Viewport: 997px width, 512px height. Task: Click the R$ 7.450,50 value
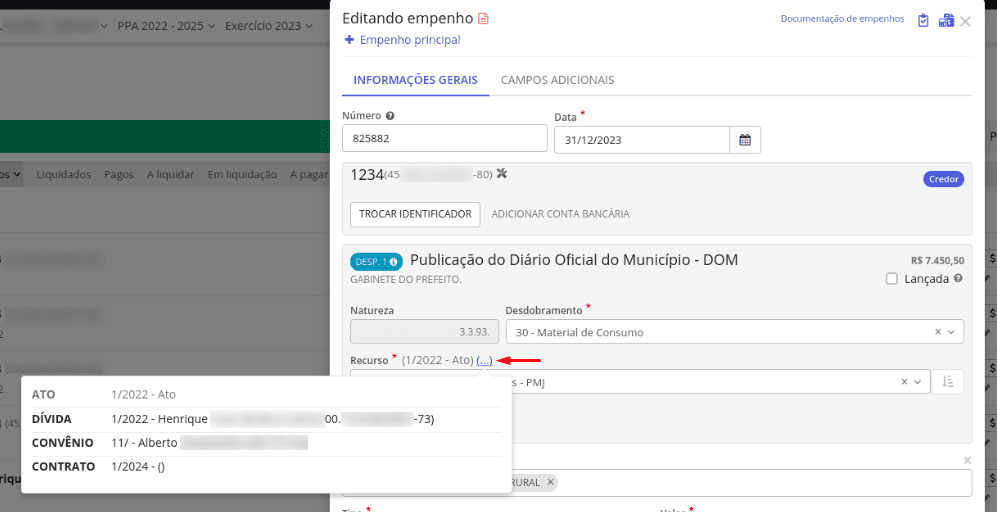937,260
